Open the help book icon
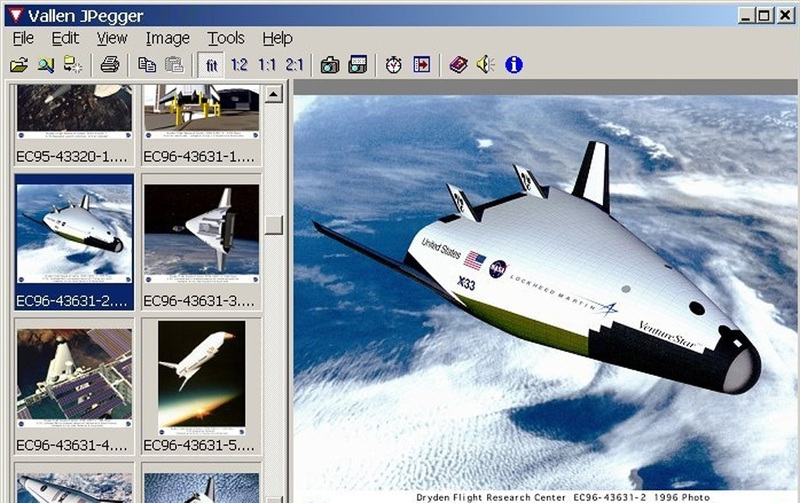 (458, 65)
